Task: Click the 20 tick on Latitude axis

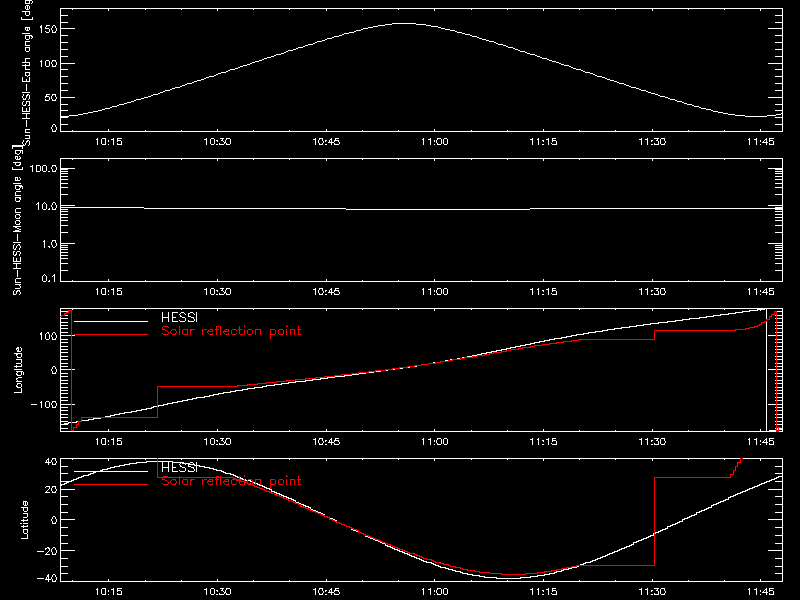Action: point(52,489)
